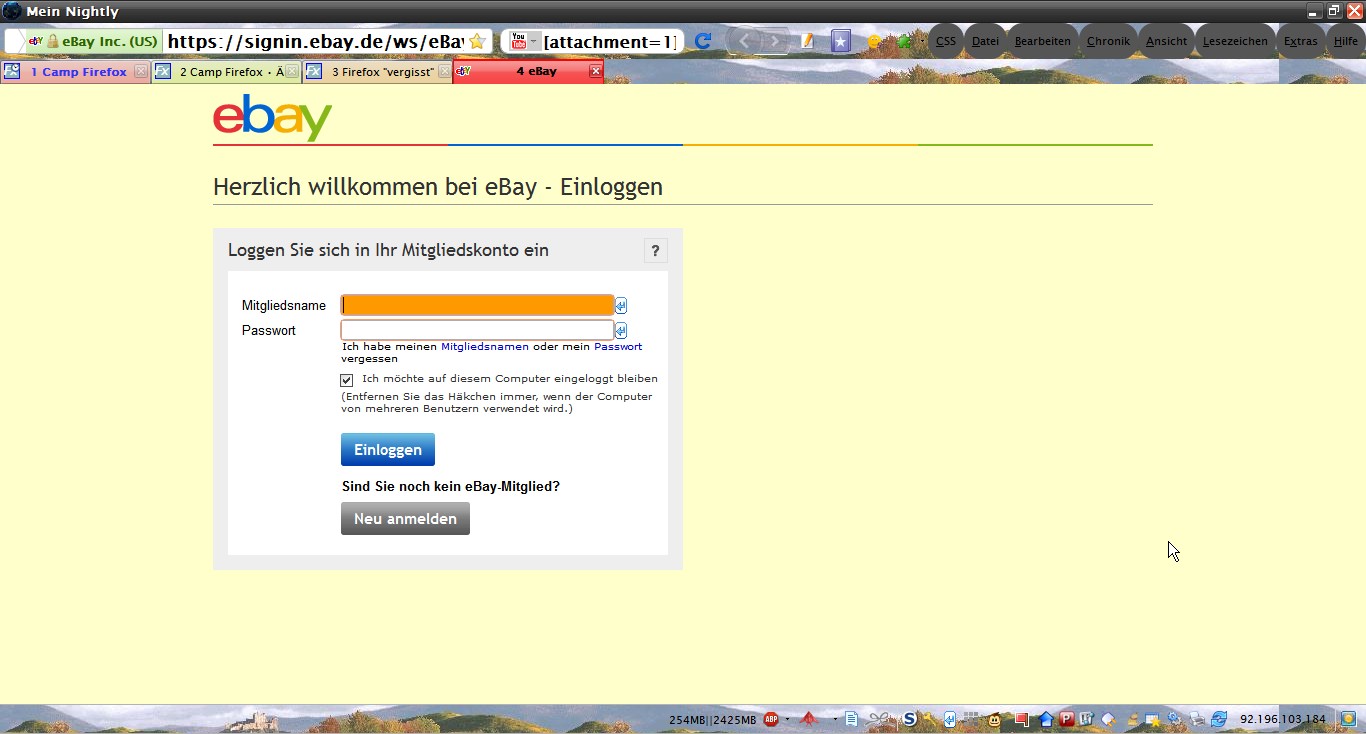This screenshot has height=734, width=1366.
Task: Open the question mark help button
Action: (x=655, y=251)
